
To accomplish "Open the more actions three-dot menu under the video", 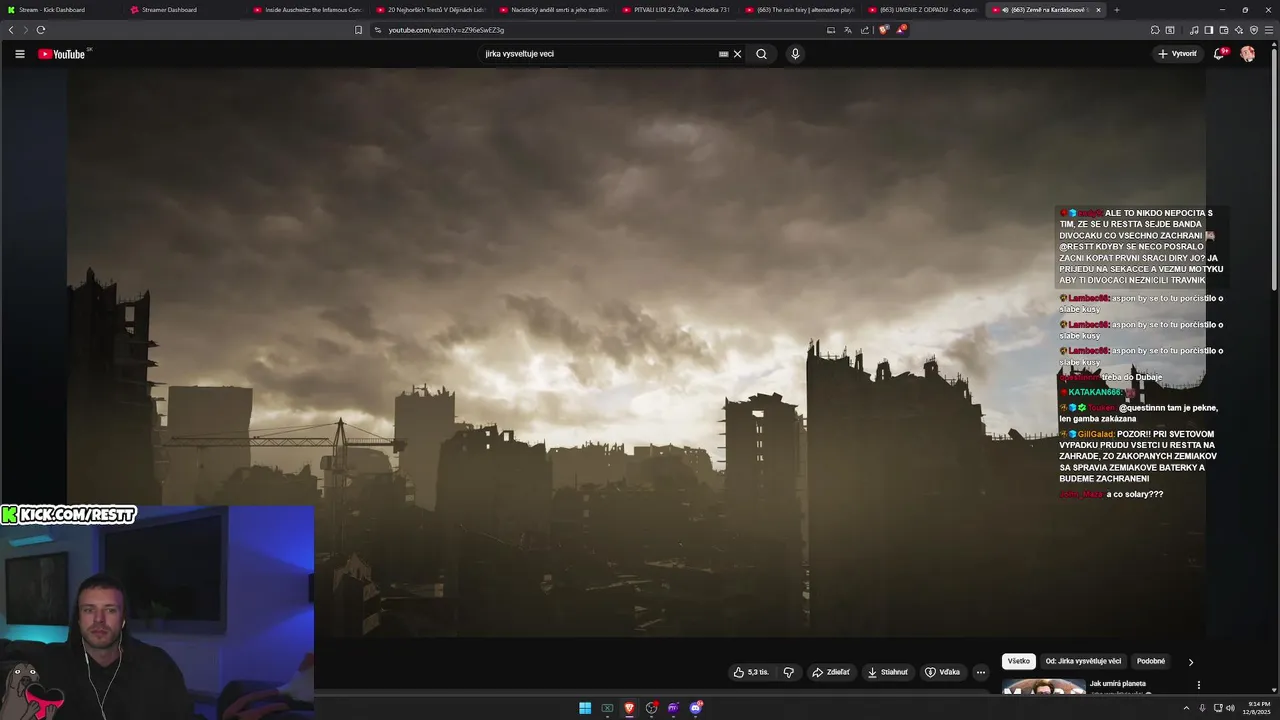I will coord(981,672).
